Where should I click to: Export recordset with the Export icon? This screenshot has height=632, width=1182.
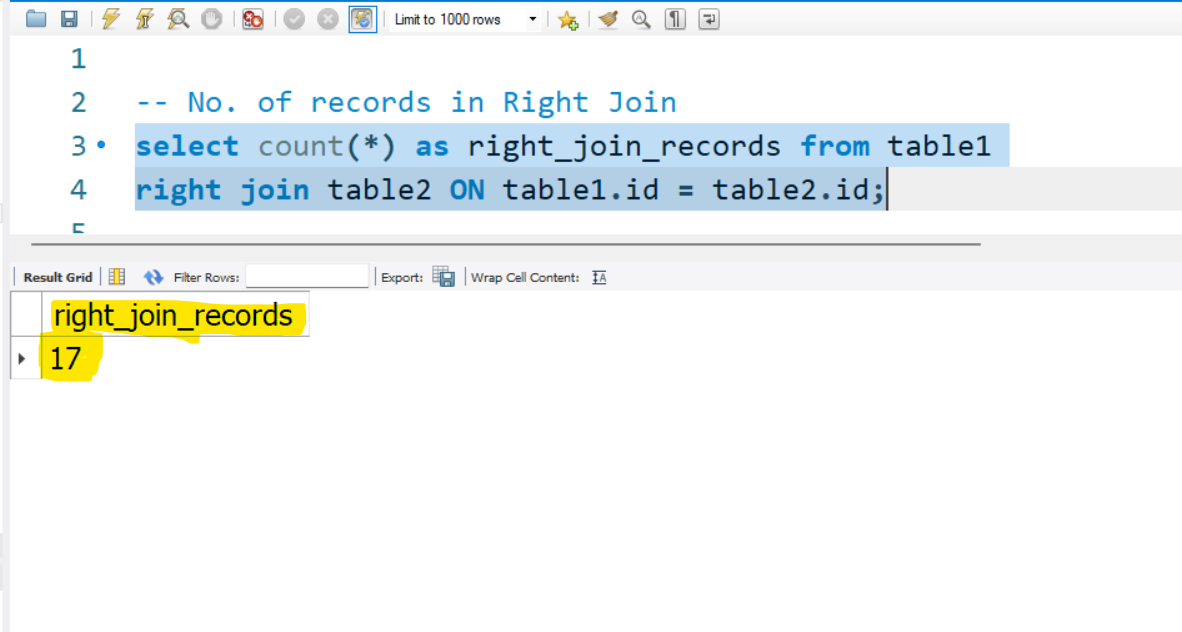pos(443,277)
